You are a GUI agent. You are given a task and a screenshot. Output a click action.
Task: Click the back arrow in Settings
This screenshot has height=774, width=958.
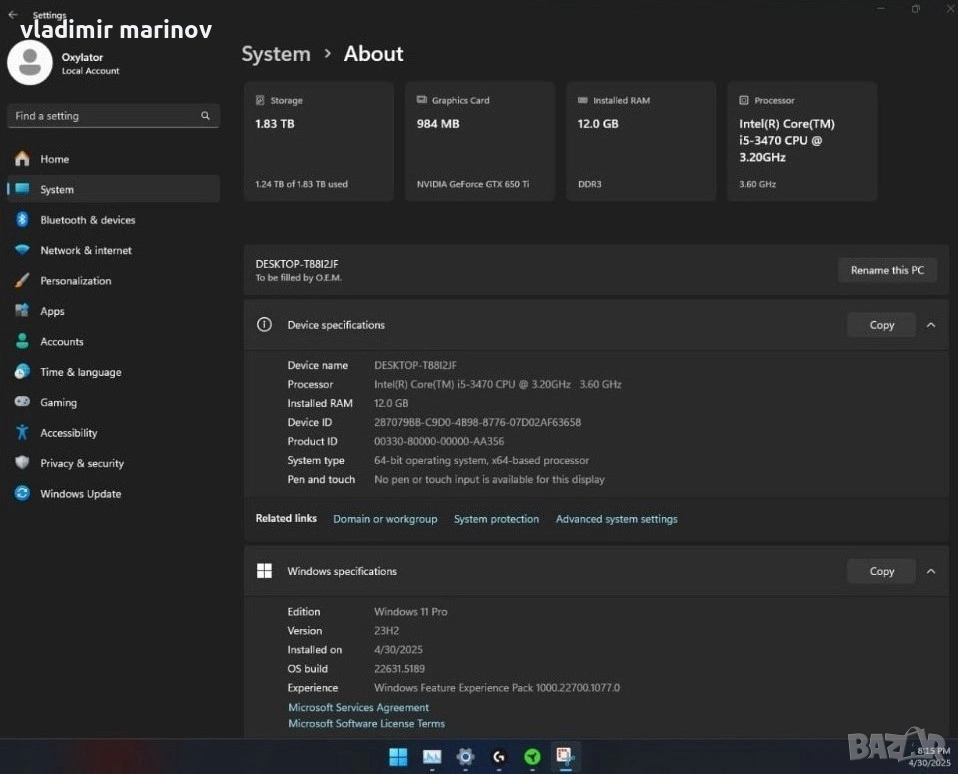pyautogui.click(x=13, y=15)
